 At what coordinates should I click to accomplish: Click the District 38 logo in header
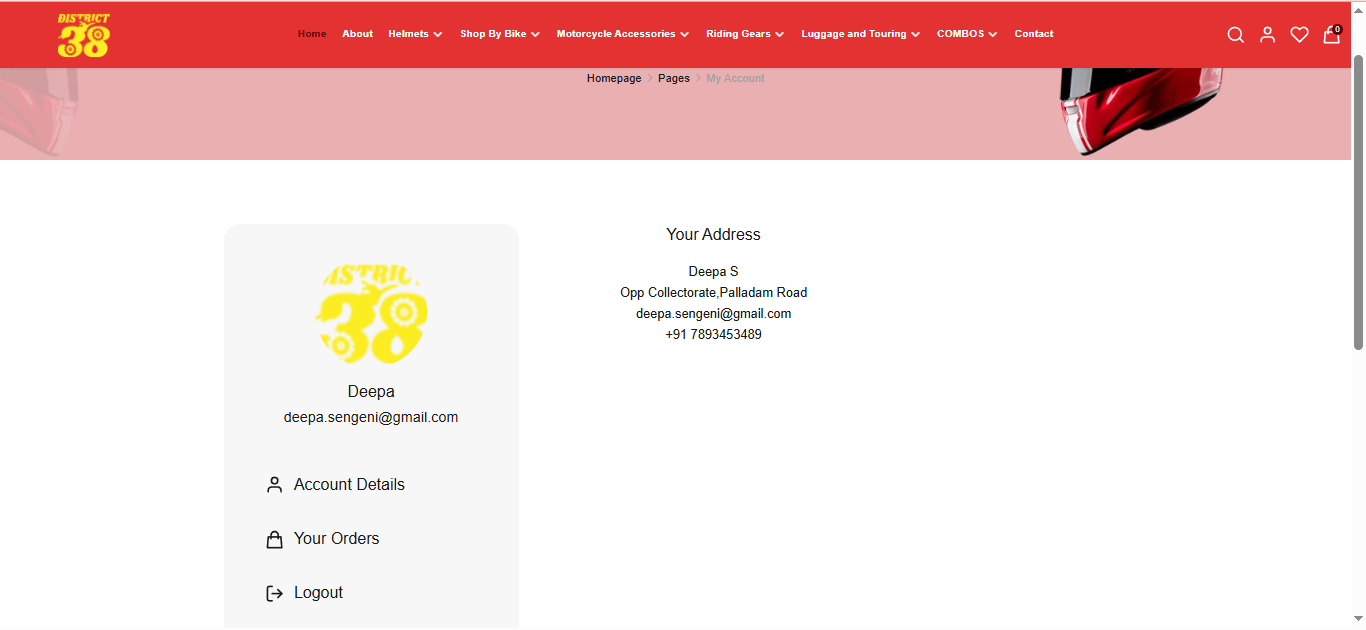(84, 35)
